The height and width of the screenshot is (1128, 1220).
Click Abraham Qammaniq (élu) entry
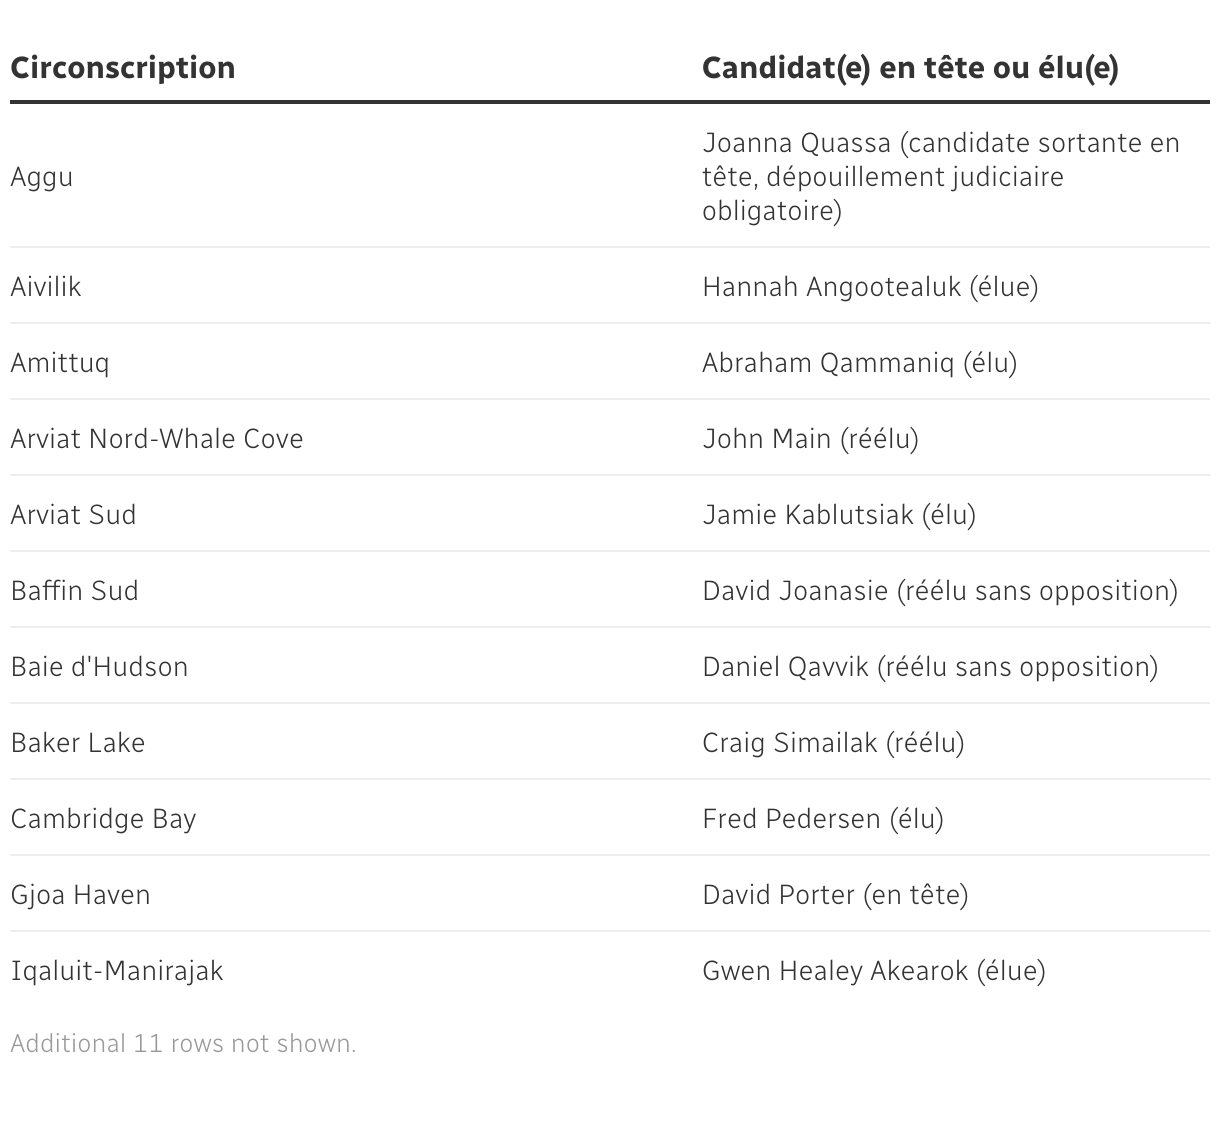[x=859, y=363]
